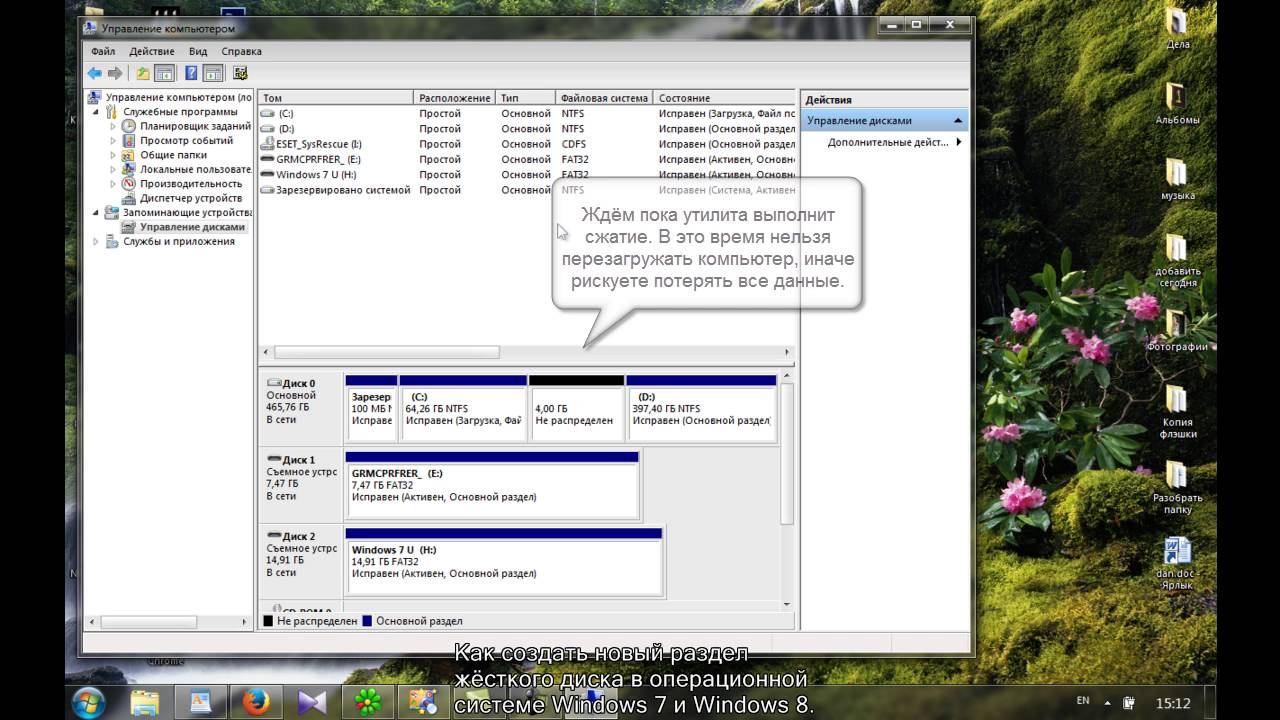Select the (D:) 397,40 ГБ NTFS partition block
The width and height of the screenshot is (1280, 720).
[x=701, y=408]
